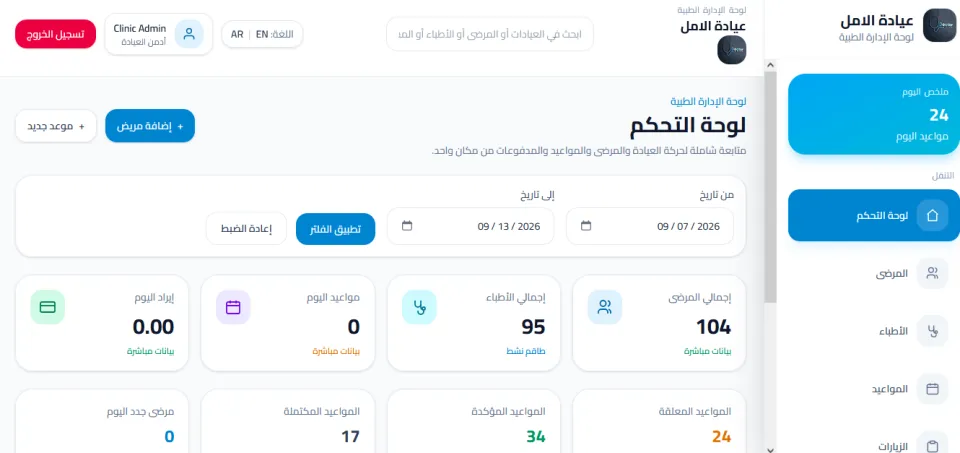
Task: Apply filter with تطبيق الفلتر
Action: tap(336, 229)
